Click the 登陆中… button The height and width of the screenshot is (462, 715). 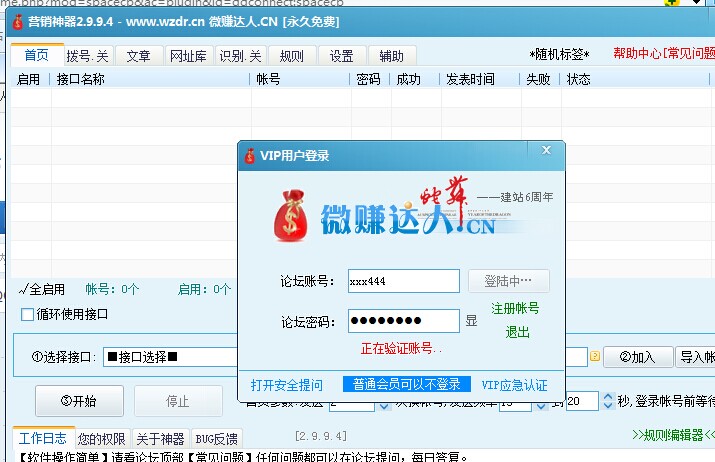(x=508, y=281)
